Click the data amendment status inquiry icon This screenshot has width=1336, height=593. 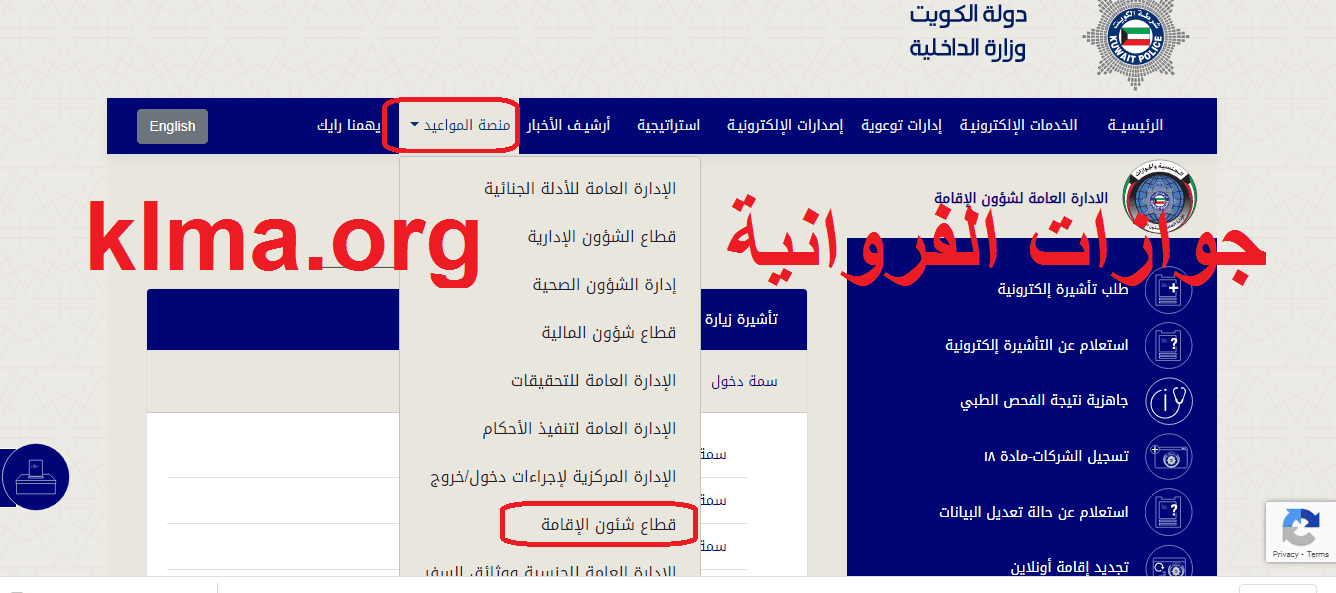click(1168, 512)
